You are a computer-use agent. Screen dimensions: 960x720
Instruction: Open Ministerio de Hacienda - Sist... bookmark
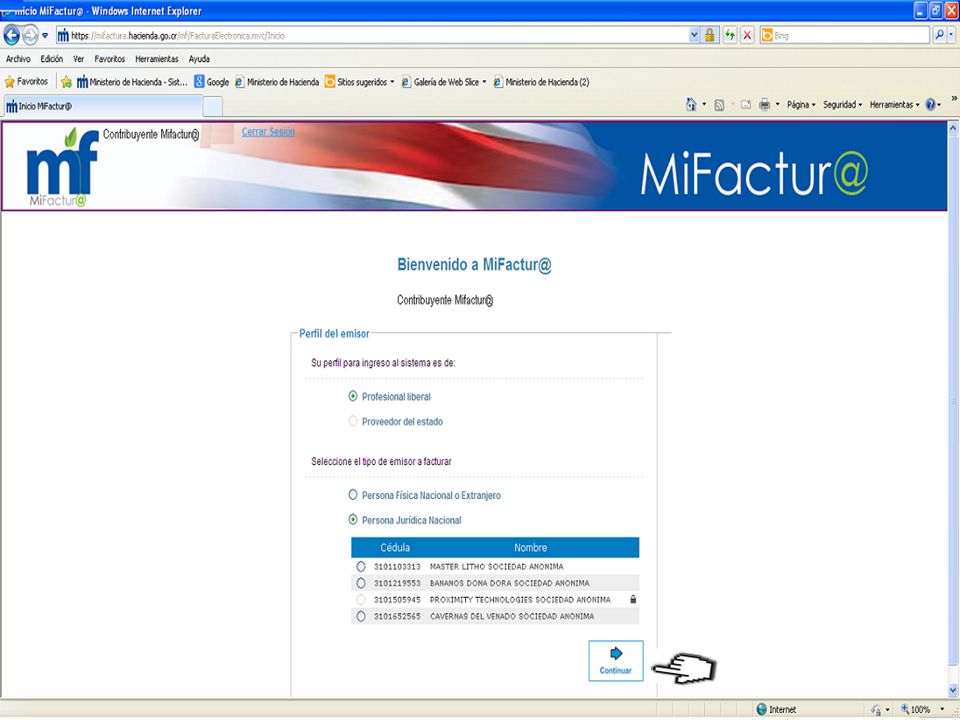point(132,82)
